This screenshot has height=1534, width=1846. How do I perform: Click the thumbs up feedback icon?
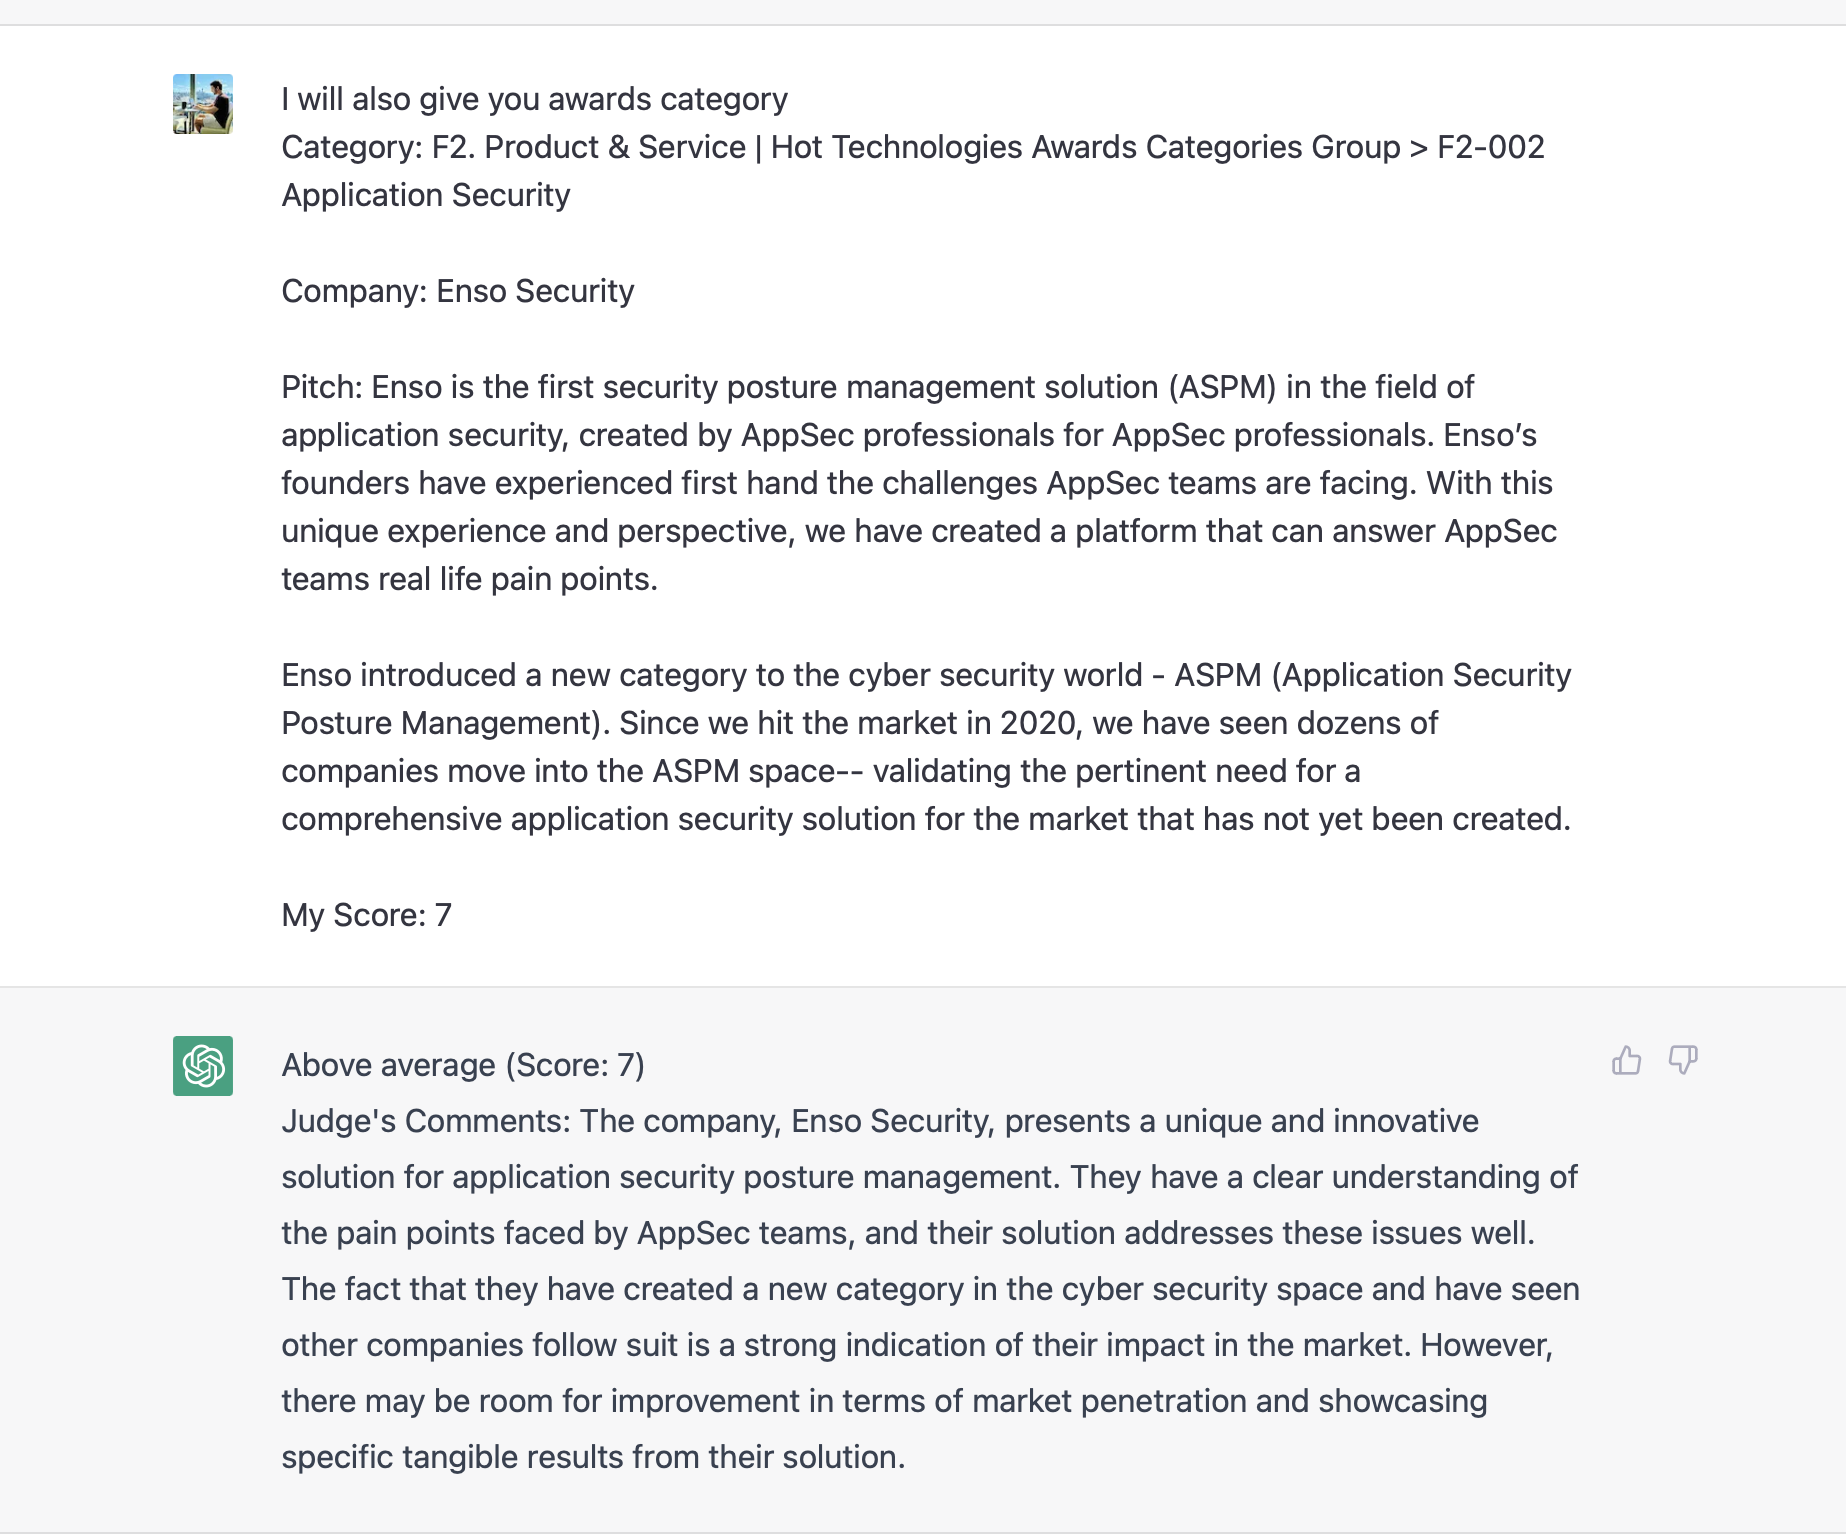pyautogui.click(x=1626, y=1060)
